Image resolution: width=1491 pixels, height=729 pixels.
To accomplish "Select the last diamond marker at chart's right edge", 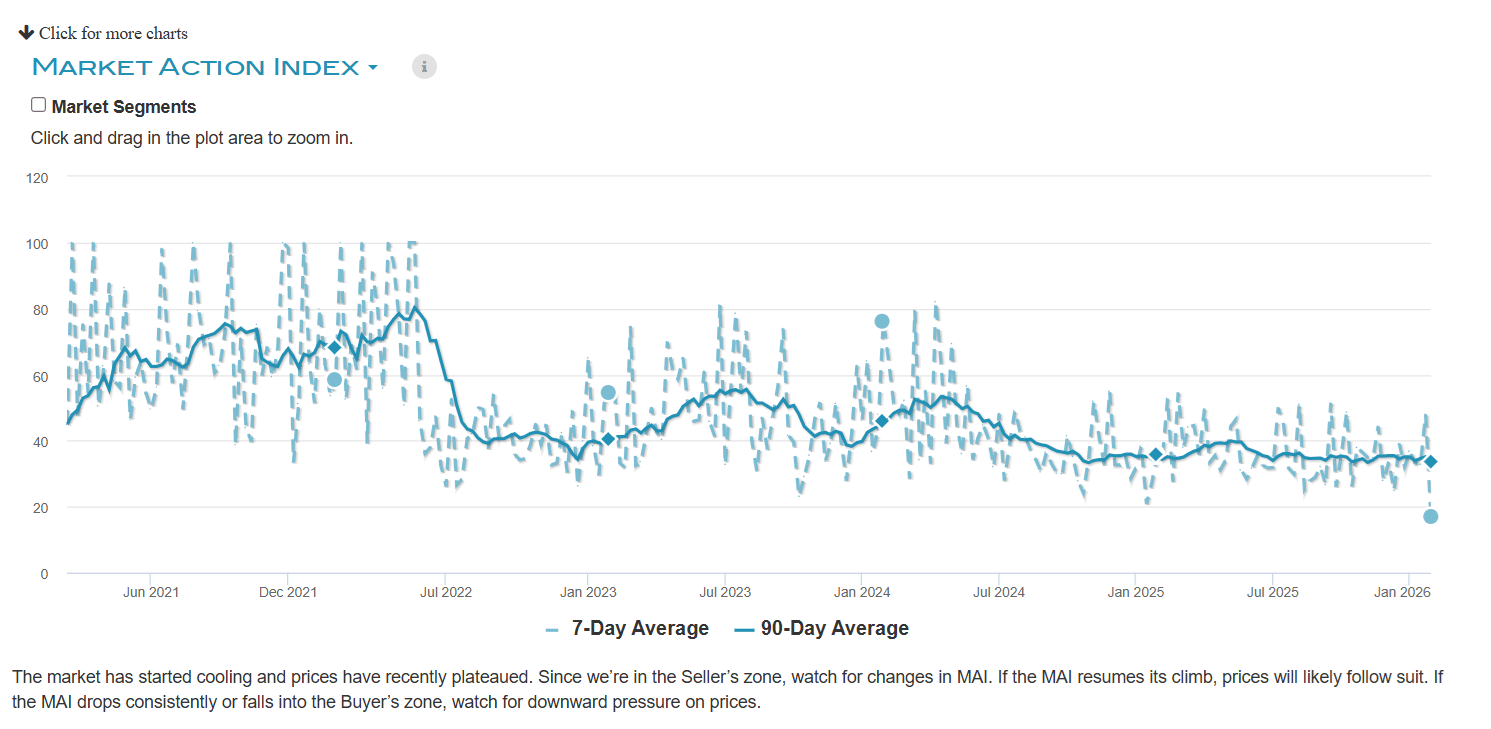I will 1430,461.
